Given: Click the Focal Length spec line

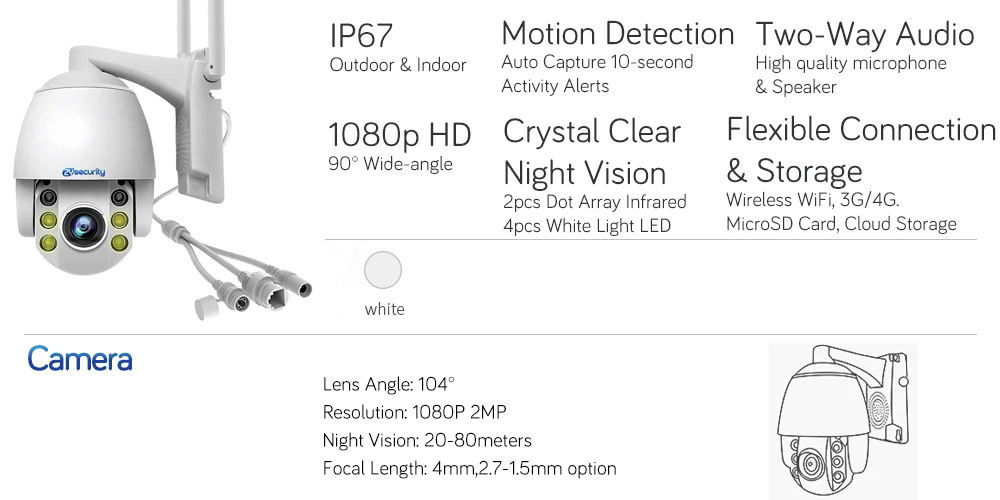Looking at the screenshot, I should 469,468.
